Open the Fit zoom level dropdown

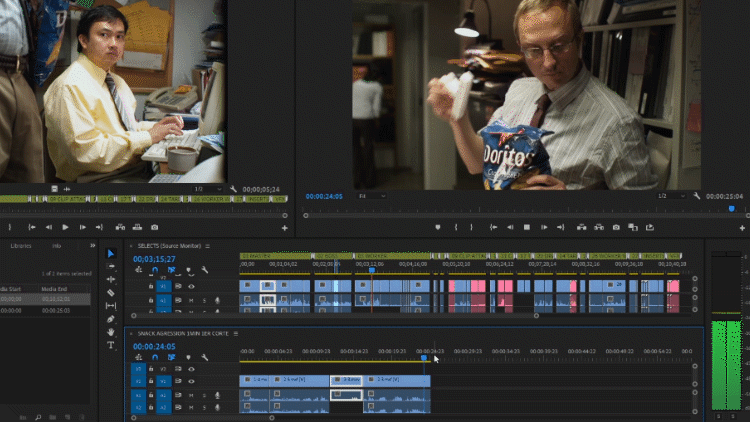(371, 196)
